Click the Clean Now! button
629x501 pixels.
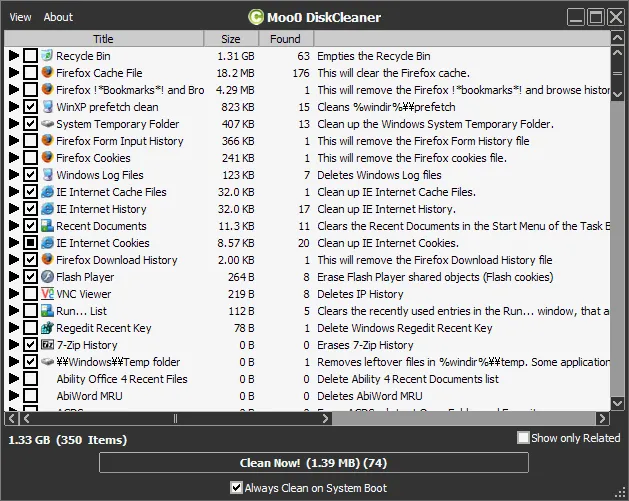(x=314, y=463)
